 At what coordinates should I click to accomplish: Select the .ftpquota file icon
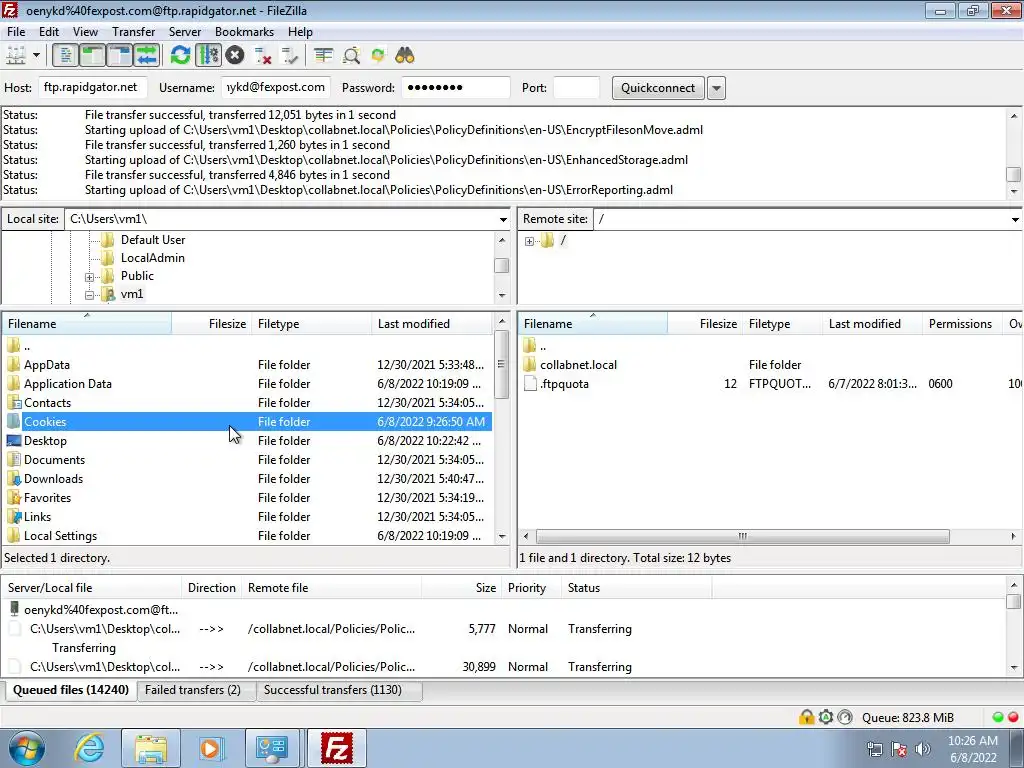point(530,383)
